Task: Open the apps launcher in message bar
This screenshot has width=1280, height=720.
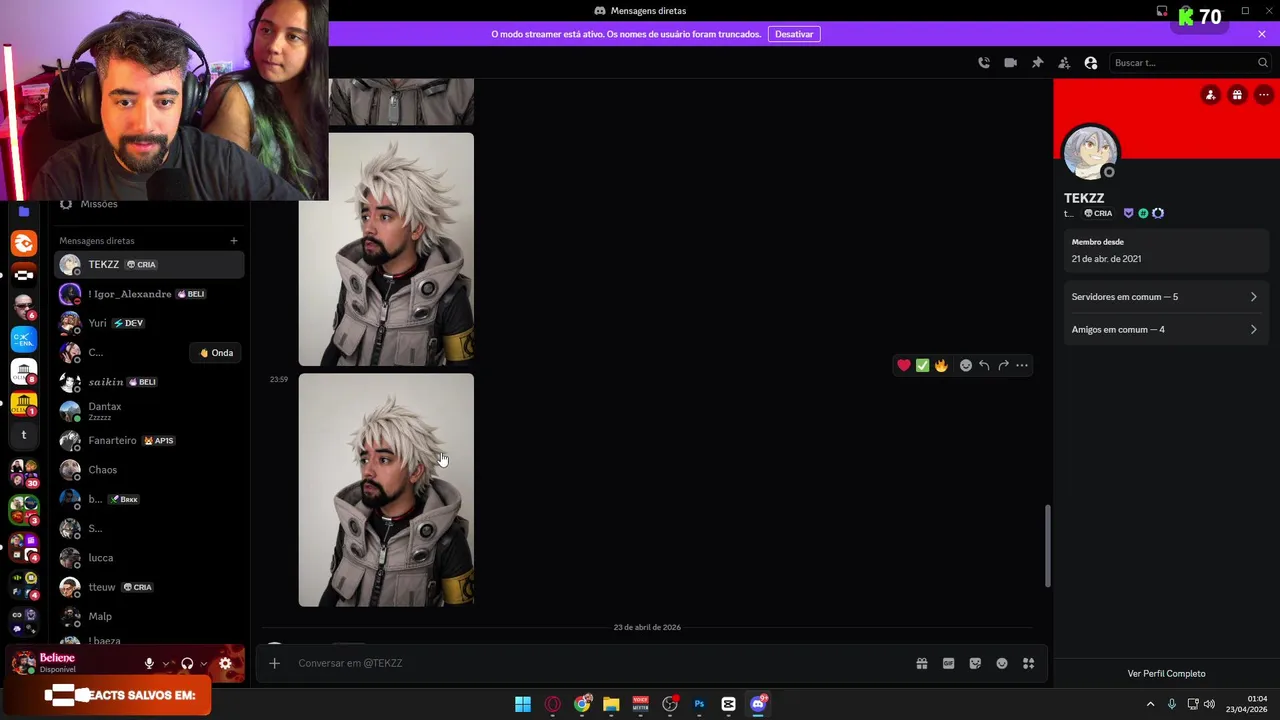Action: click(x=1028, y=663)
